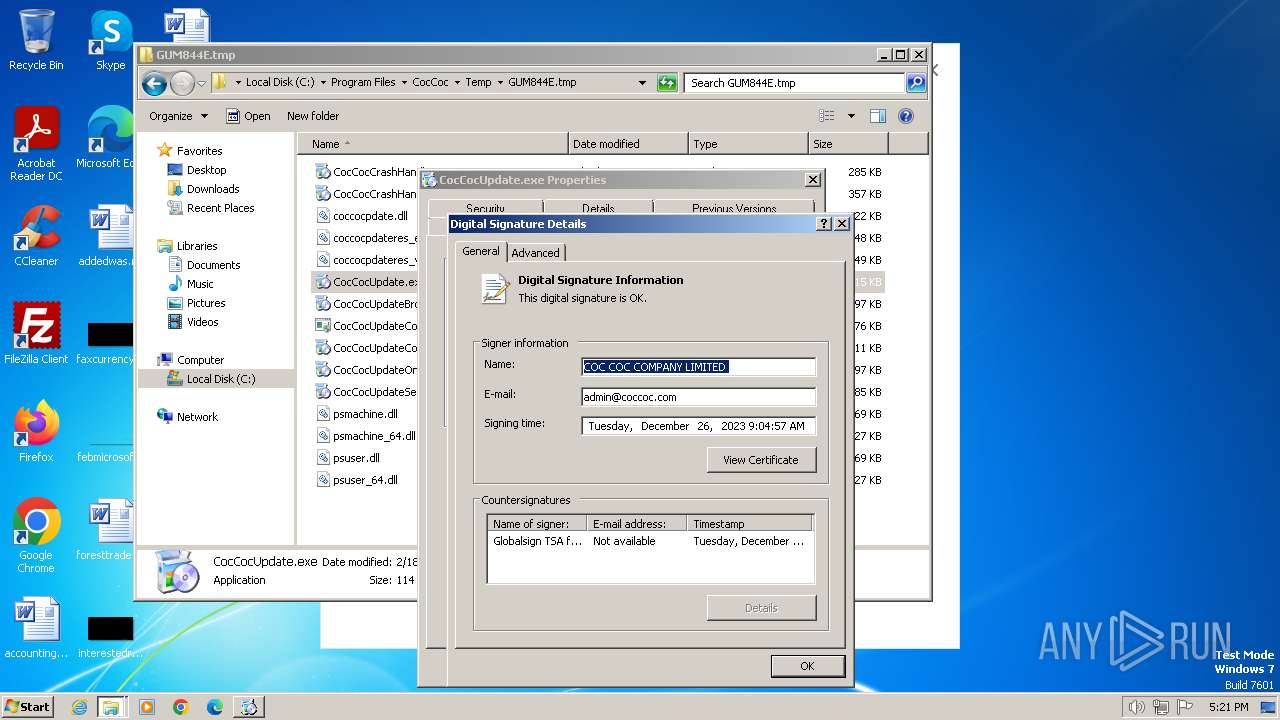The height and width of the screenshot is (720, 1280).
Task: Open FileZilla Client desktop icon
Action: click(x=36, y=335)
